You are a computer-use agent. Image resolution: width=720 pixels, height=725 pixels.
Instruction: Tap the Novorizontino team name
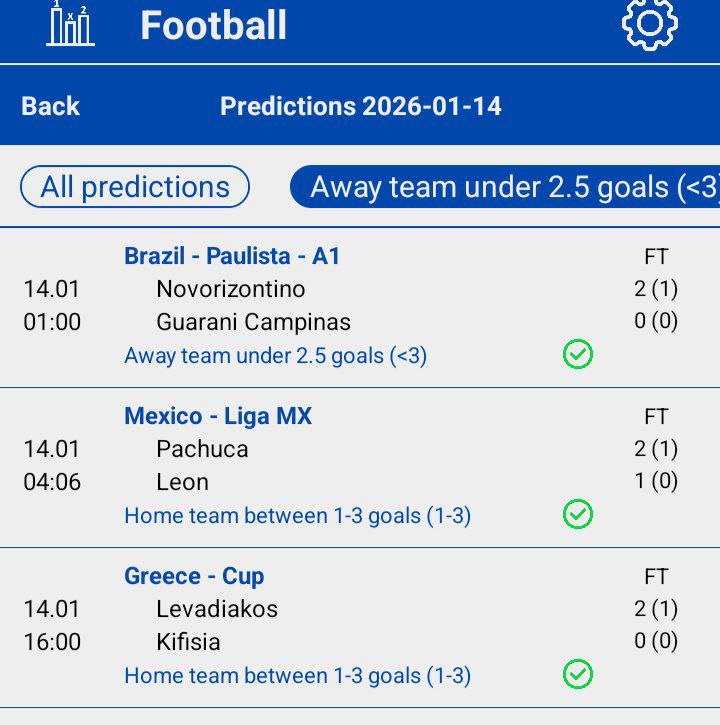click(x=231, y=289)
